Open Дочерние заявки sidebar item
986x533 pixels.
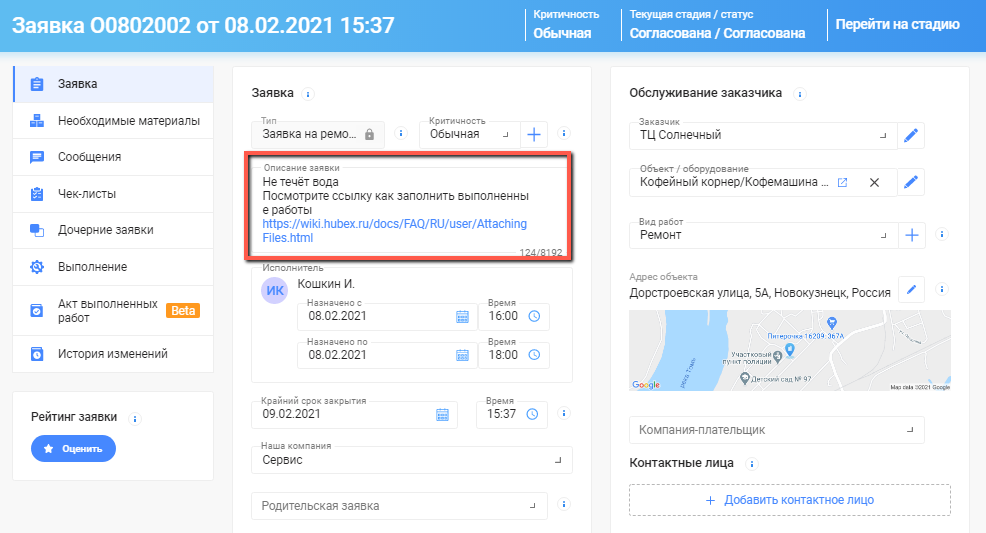pos(113,230)
